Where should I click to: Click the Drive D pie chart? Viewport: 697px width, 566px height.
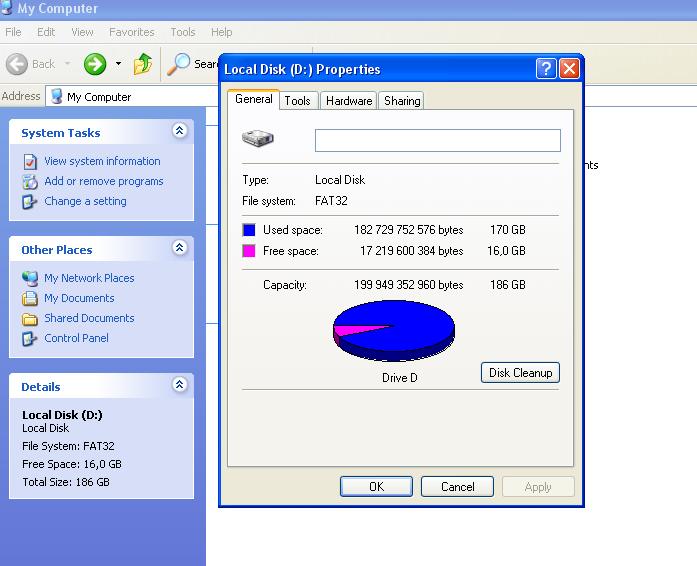click(394, 330)
